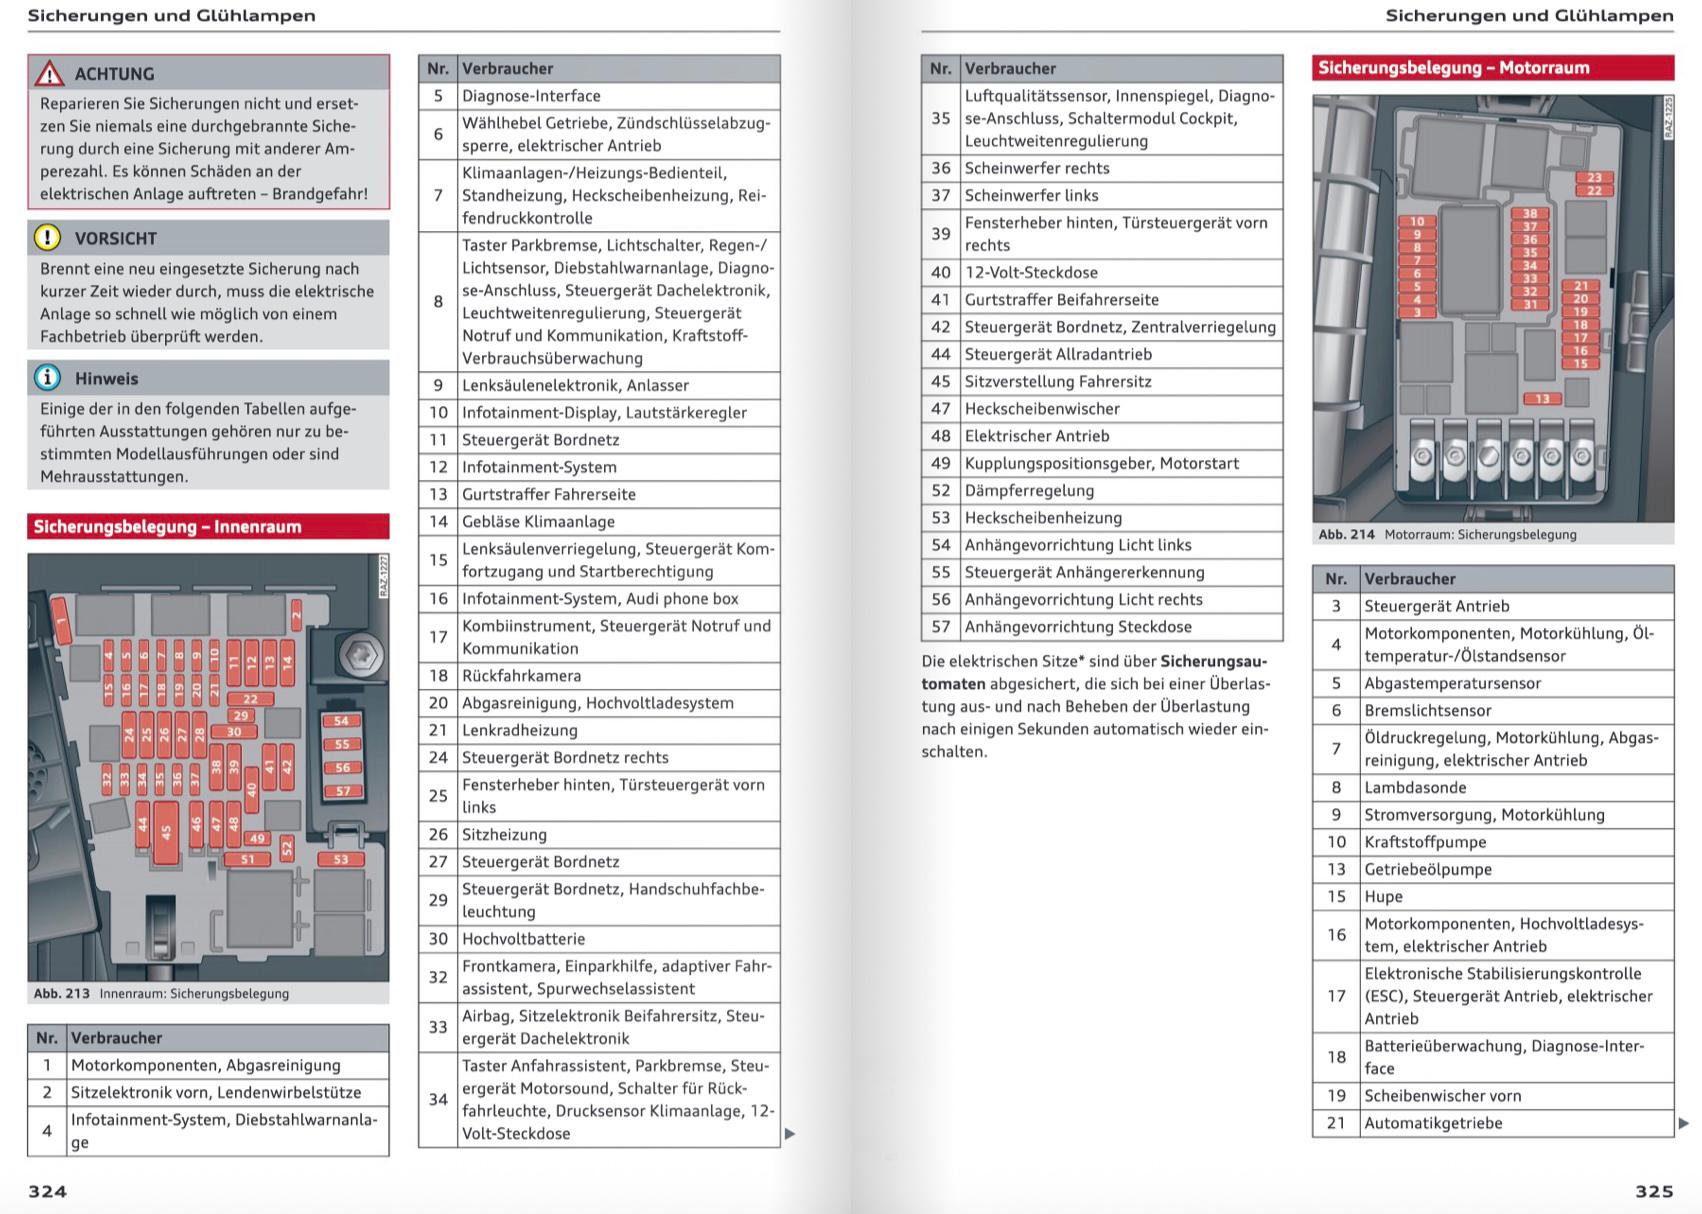The width and height of the screenshot is (1702, 1214).
Task: Click the row Stromversorgung, Motorkühlung
Action: click(x=1493, y=815)
